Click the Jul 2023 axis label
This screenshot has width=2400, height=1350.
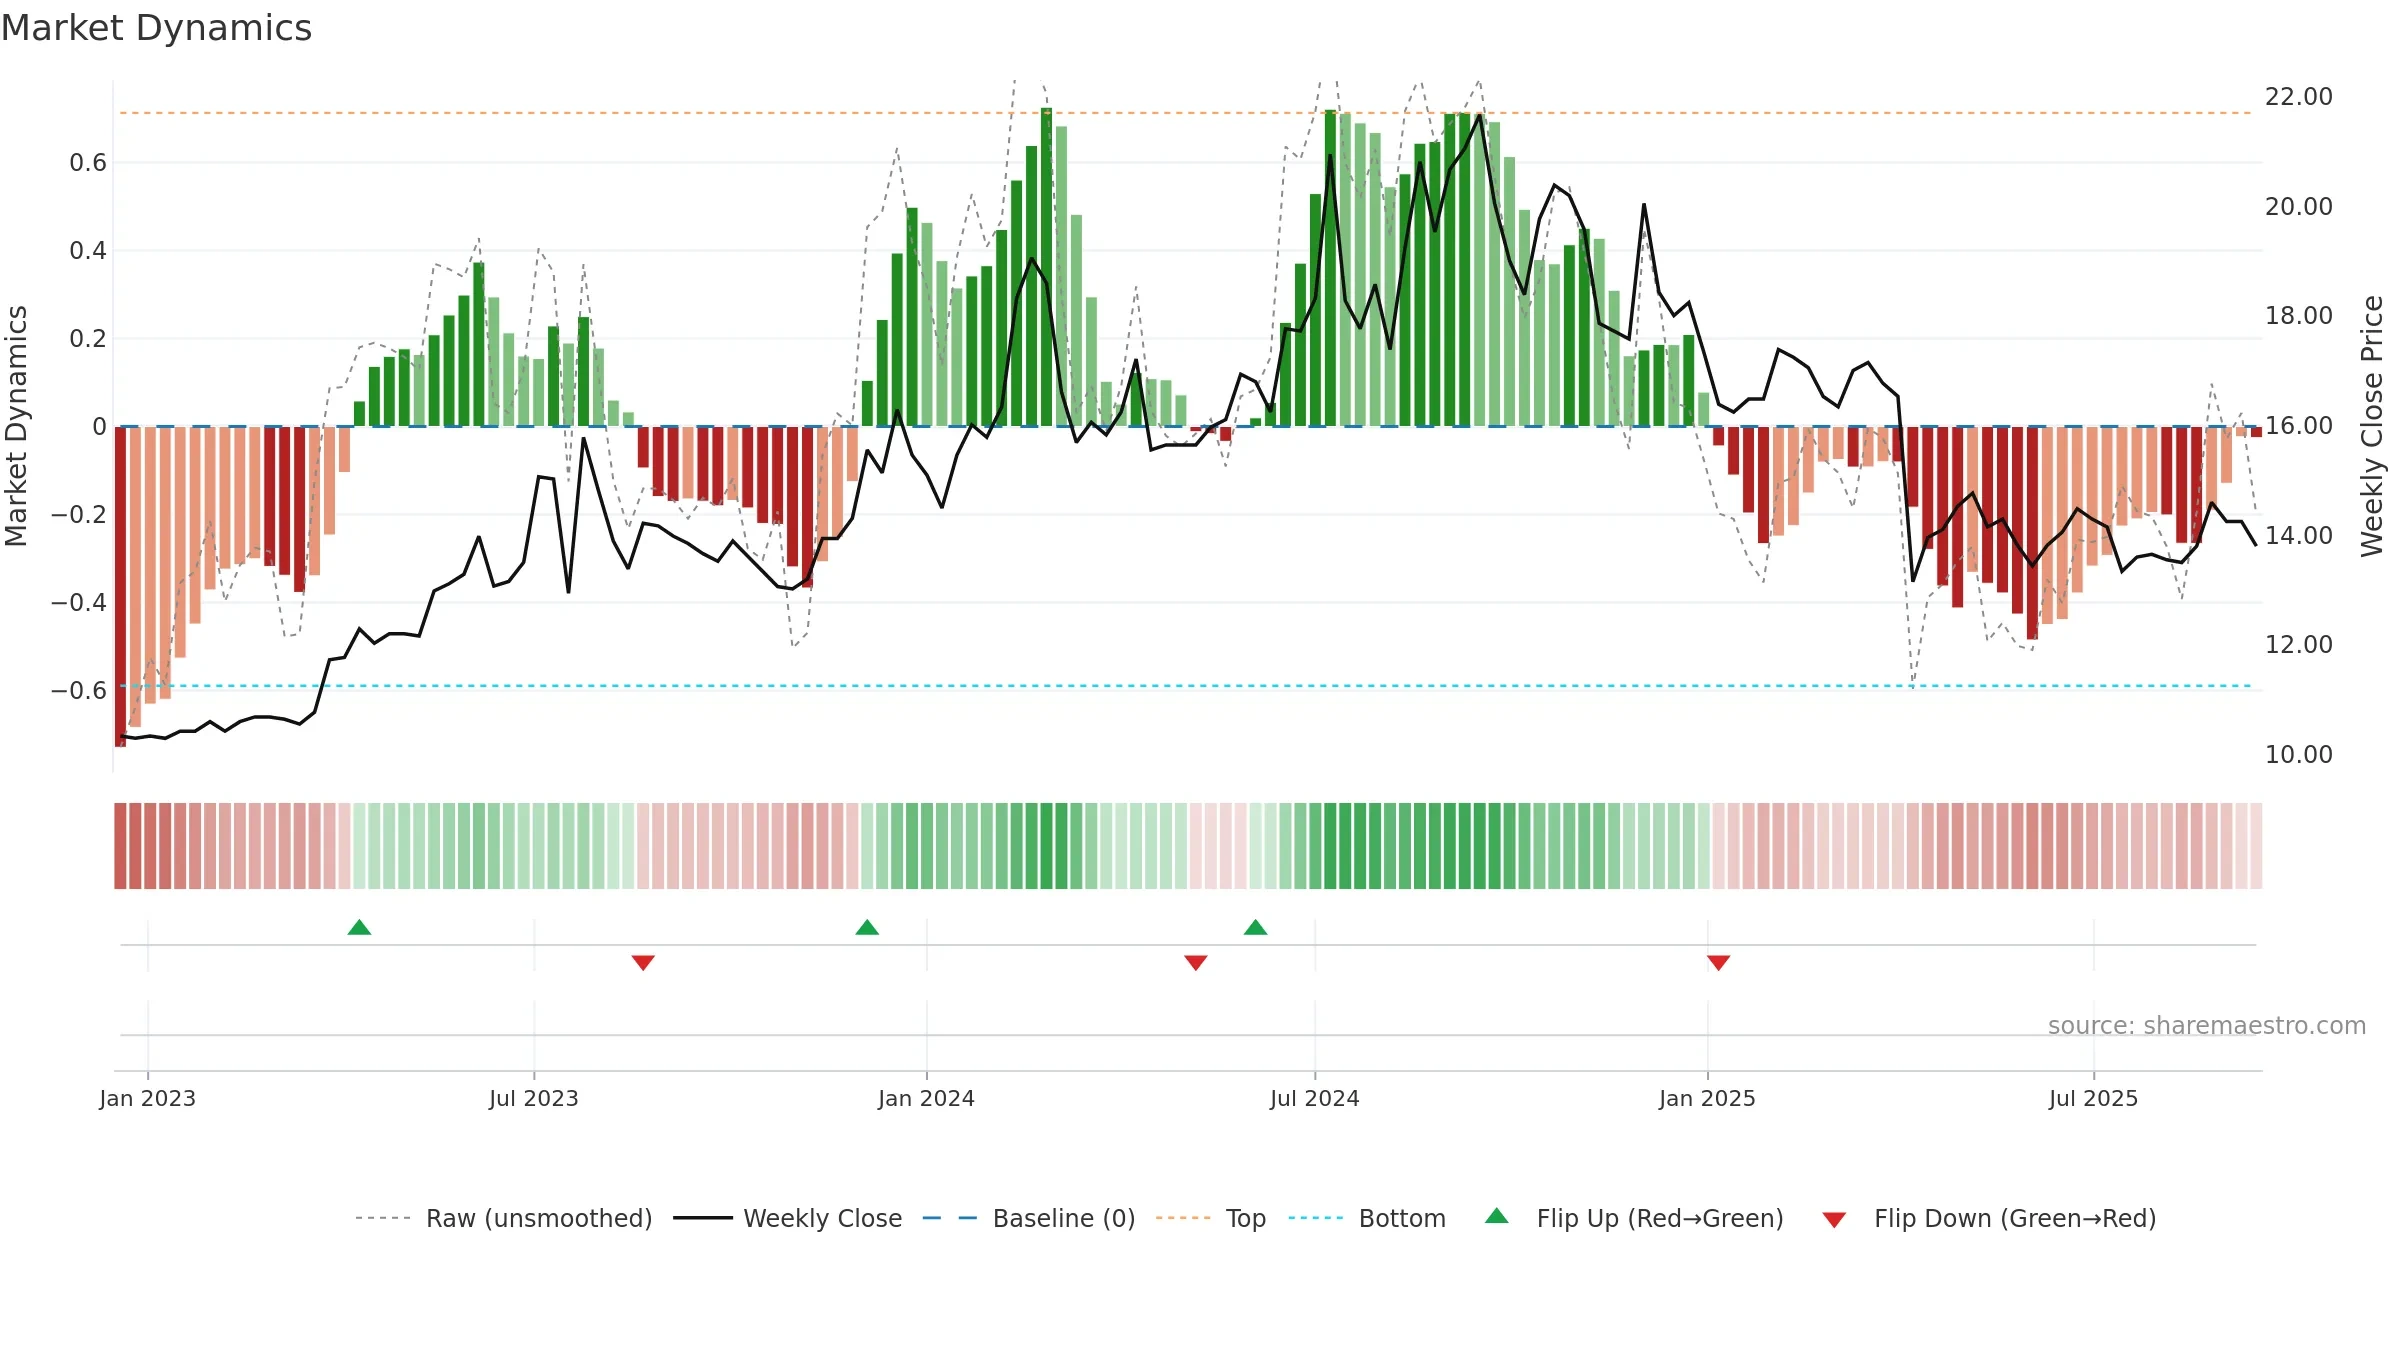[x=534, y=1098]
